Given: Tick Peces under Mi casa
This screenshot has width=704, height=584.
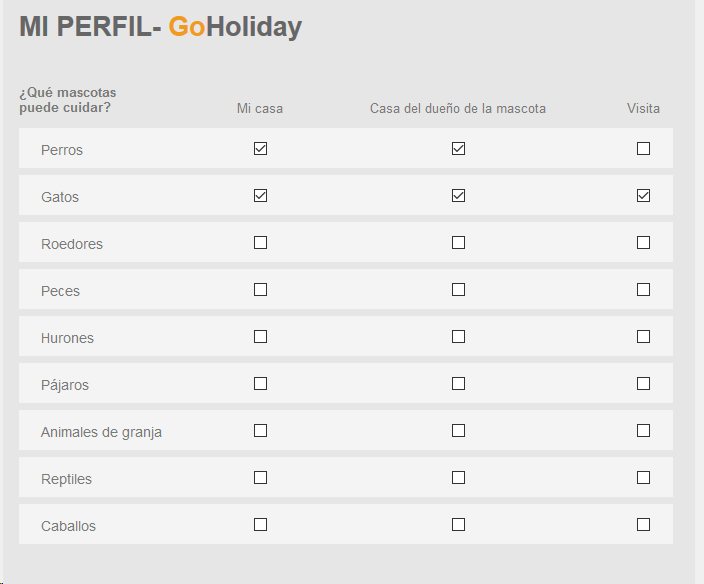Looking at the screenshot, I should click(261, 290).
